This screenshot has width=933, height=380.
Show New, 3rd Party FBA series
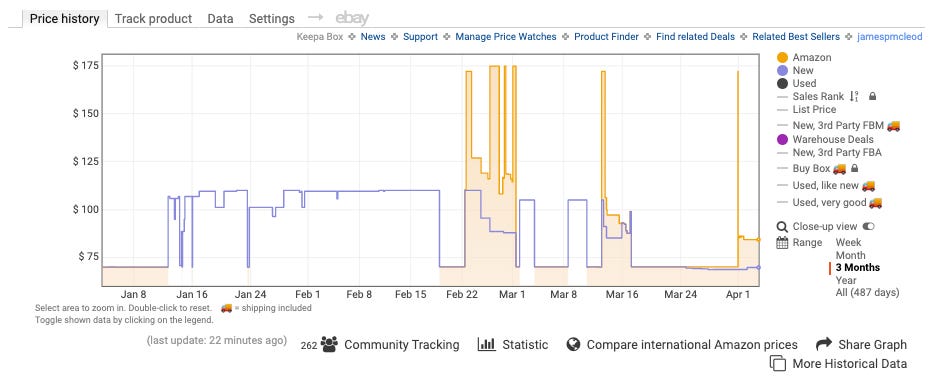click(x=829, y=153)
